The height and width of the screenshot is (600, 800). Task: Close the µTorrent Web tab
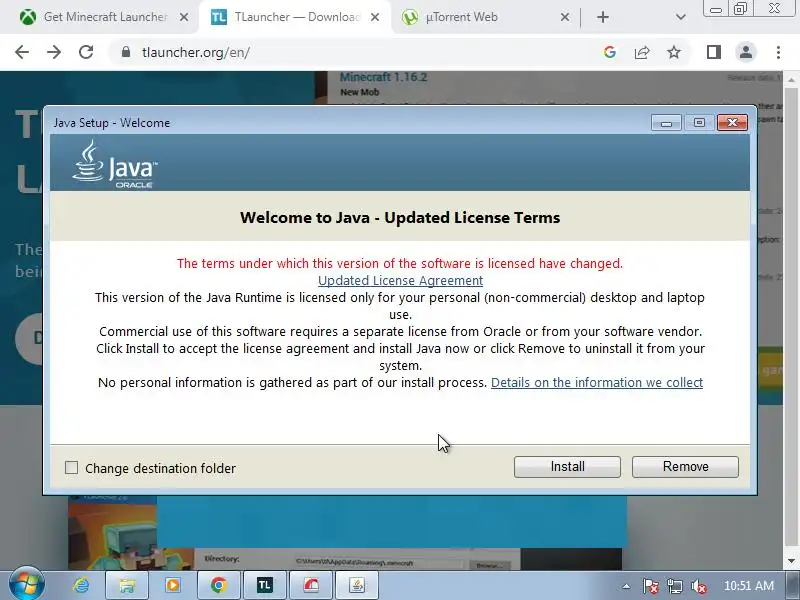(565, 17)
